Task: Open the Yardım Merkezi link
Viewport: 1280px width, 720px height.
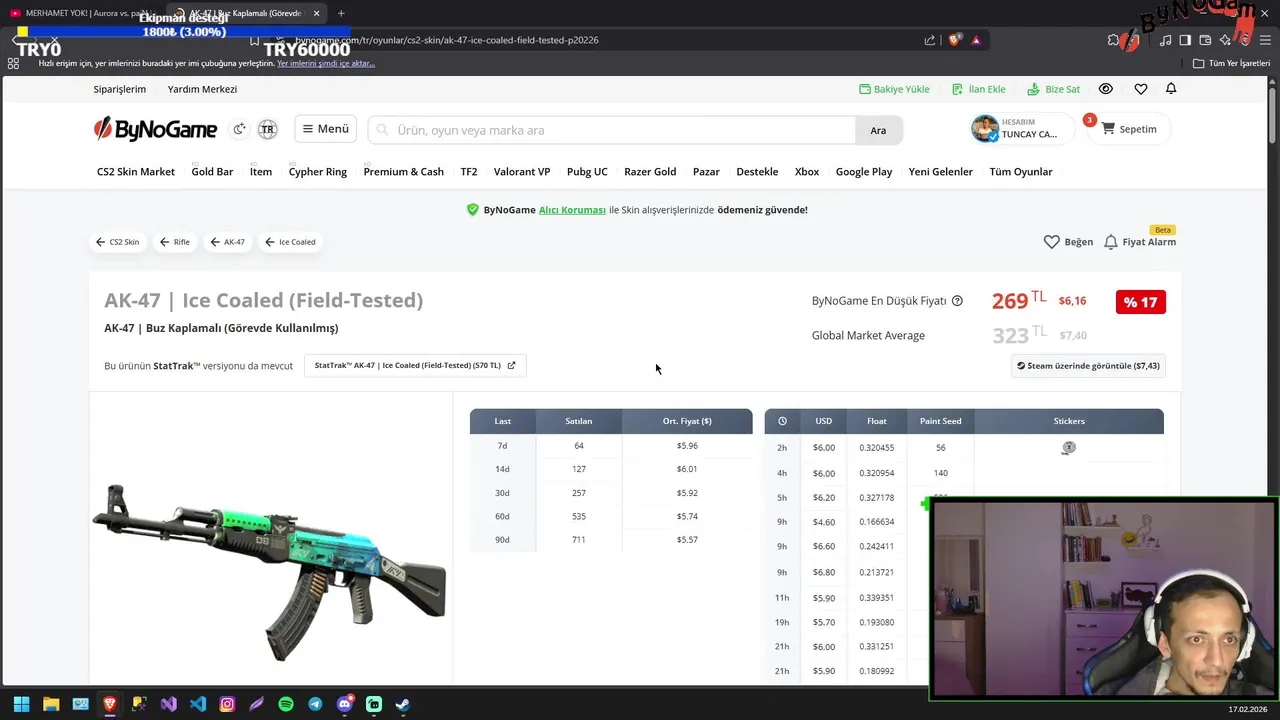Action: 202,89
